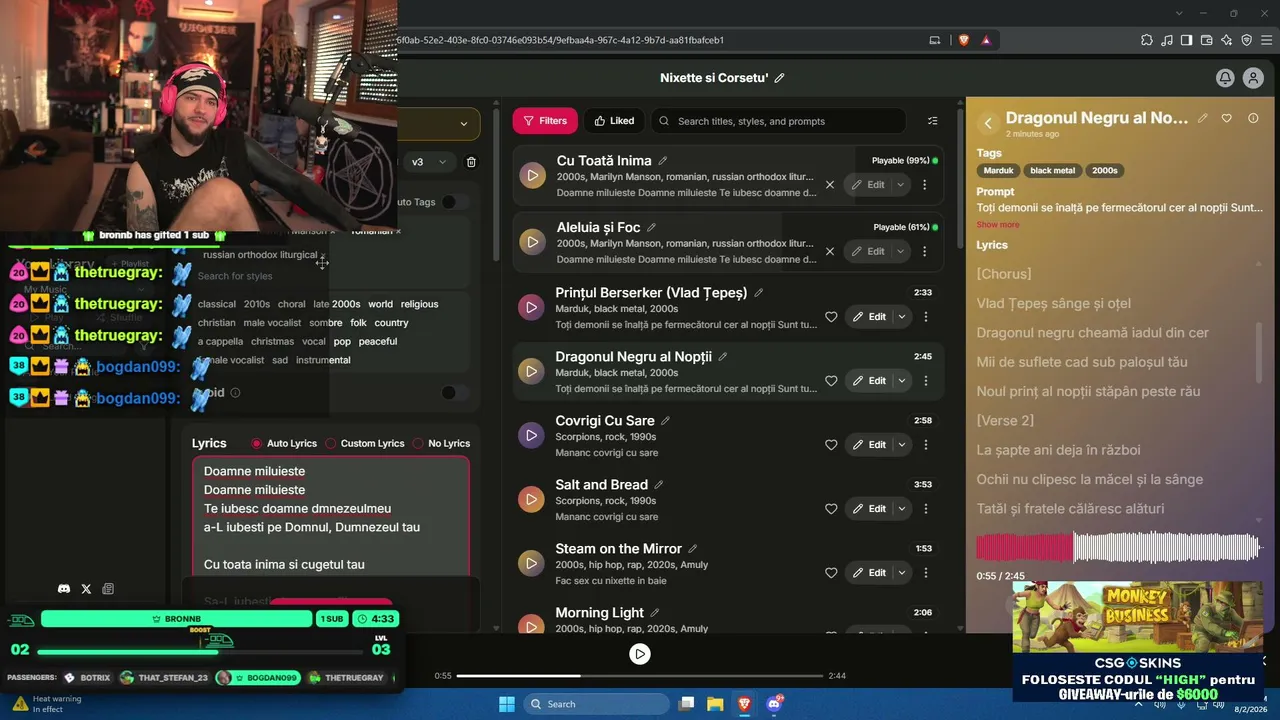Delete with the trash icon near v3
Image resolution: width=1280 pixels, height=720 pixels.
click(472, 162)
